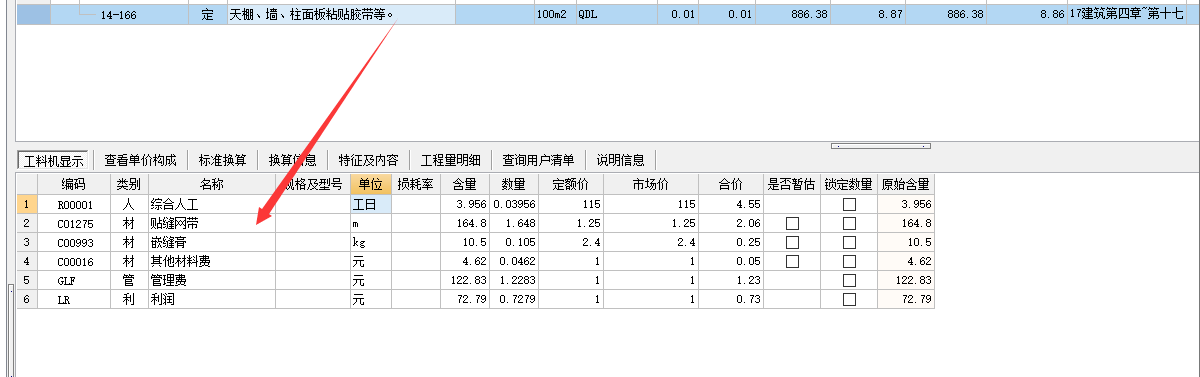Switch to the 工料机显示 tab
Screen dimensions: 1200x377
click(x=55, y=159)
